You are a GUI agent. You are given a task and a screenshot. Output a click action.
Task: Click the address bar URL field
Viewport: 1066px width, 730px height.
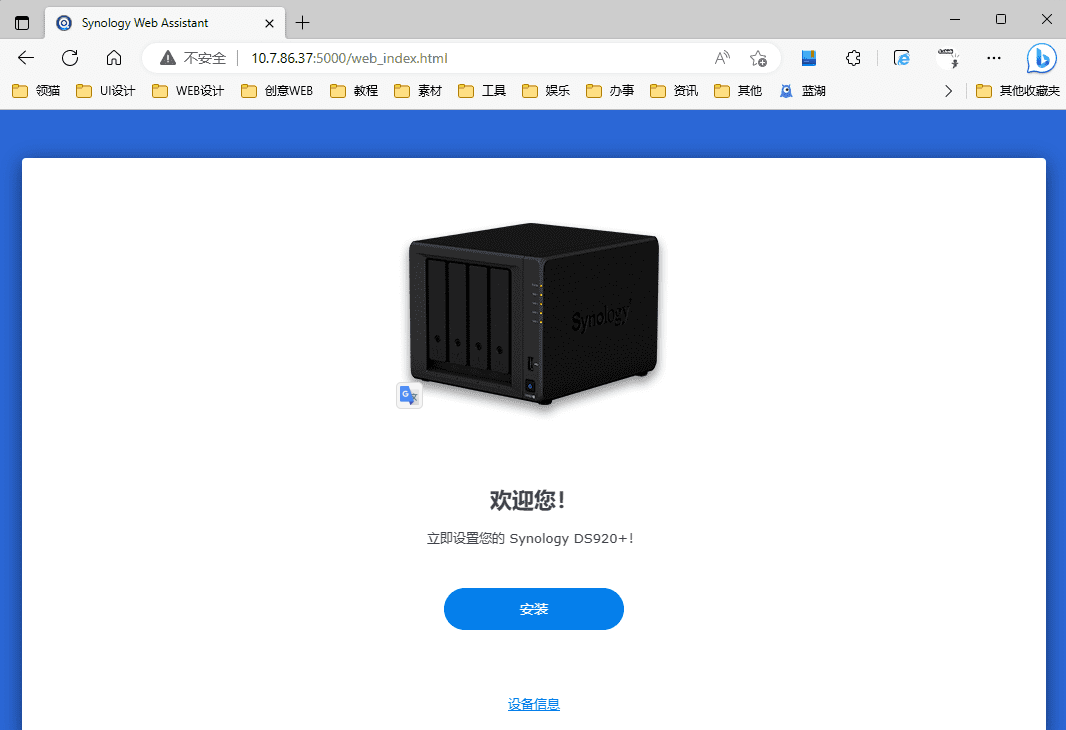pyautogui.click(x=450, y=58)
